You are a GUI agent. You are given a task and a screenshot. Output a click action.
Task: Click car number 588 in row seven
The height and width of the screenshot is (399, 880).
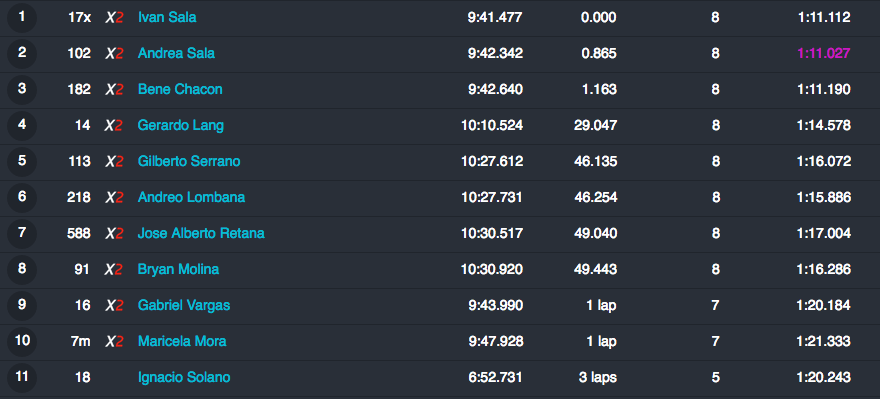79,233
